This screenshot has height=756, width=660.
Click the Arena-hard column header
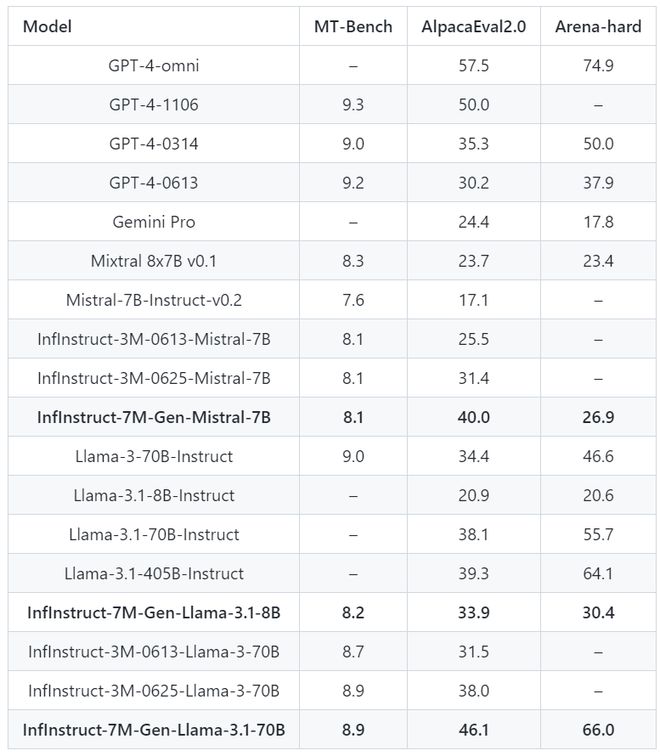coord(598,27)
